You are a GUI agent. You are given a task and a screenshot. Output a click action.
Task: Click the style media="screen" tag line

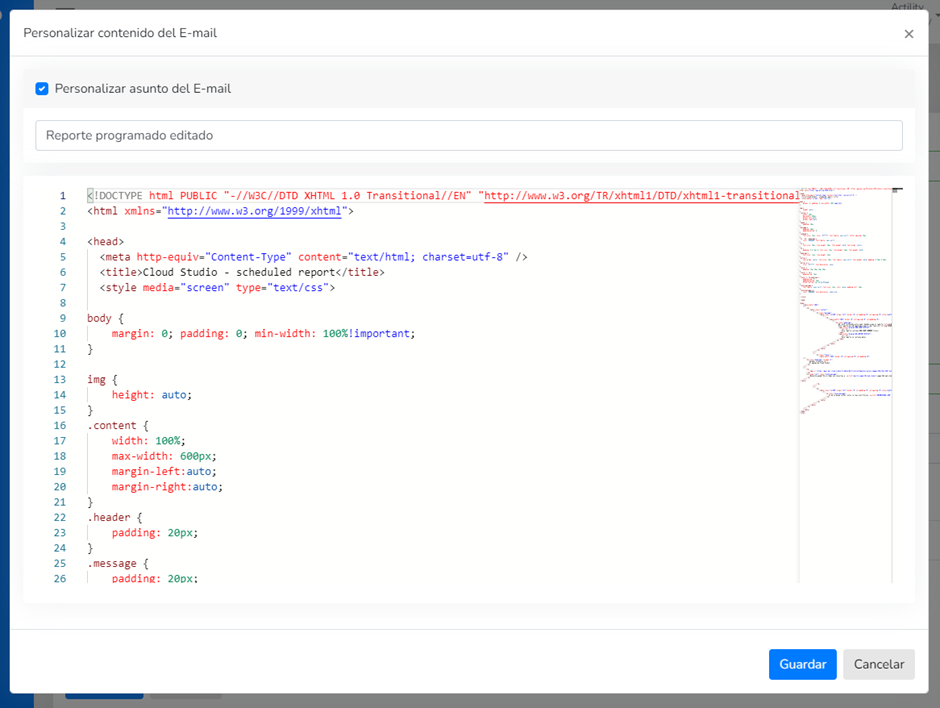pyautogui.click(x=217, y=288)
